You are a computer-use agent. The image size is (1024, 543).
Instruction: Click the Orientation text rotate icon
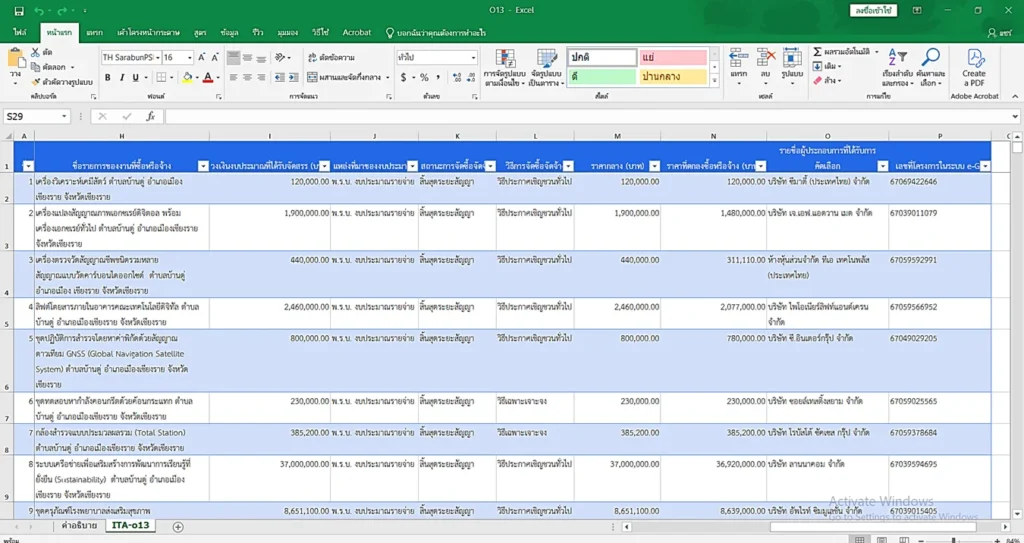pos(280,58)
